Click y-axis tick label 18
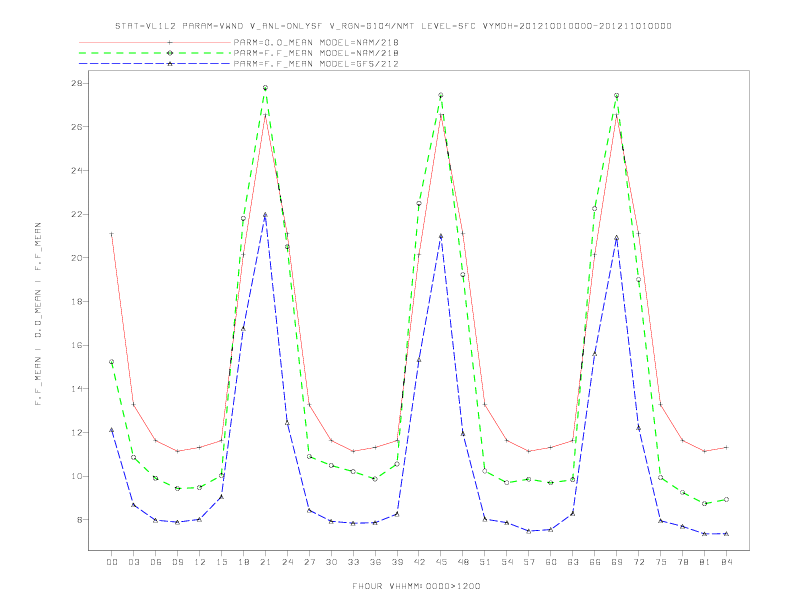Screen dimensions: 792x612 click(x=77, y=302)
